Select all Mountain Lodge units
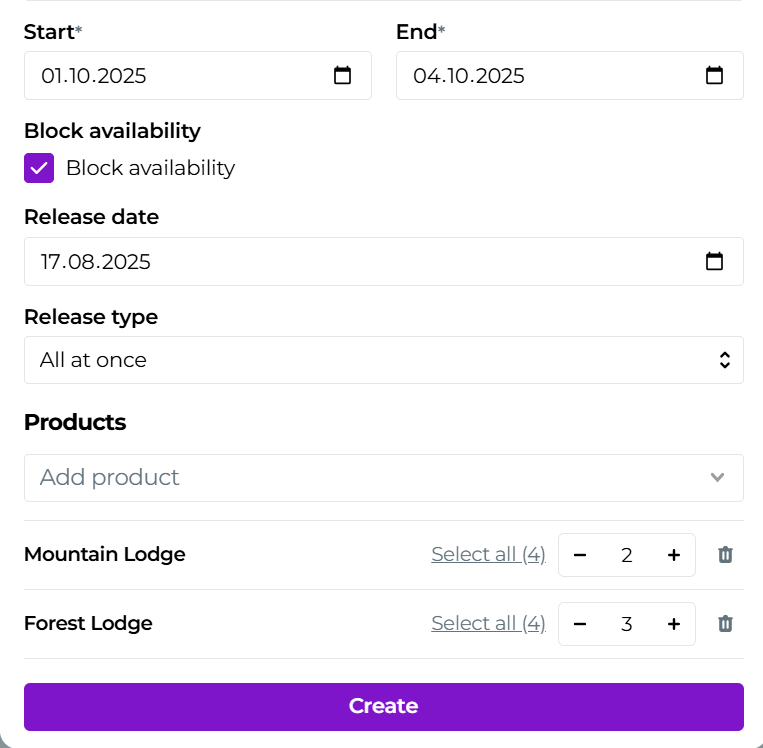This screenshot has width=763, height=748. [488, 555]
